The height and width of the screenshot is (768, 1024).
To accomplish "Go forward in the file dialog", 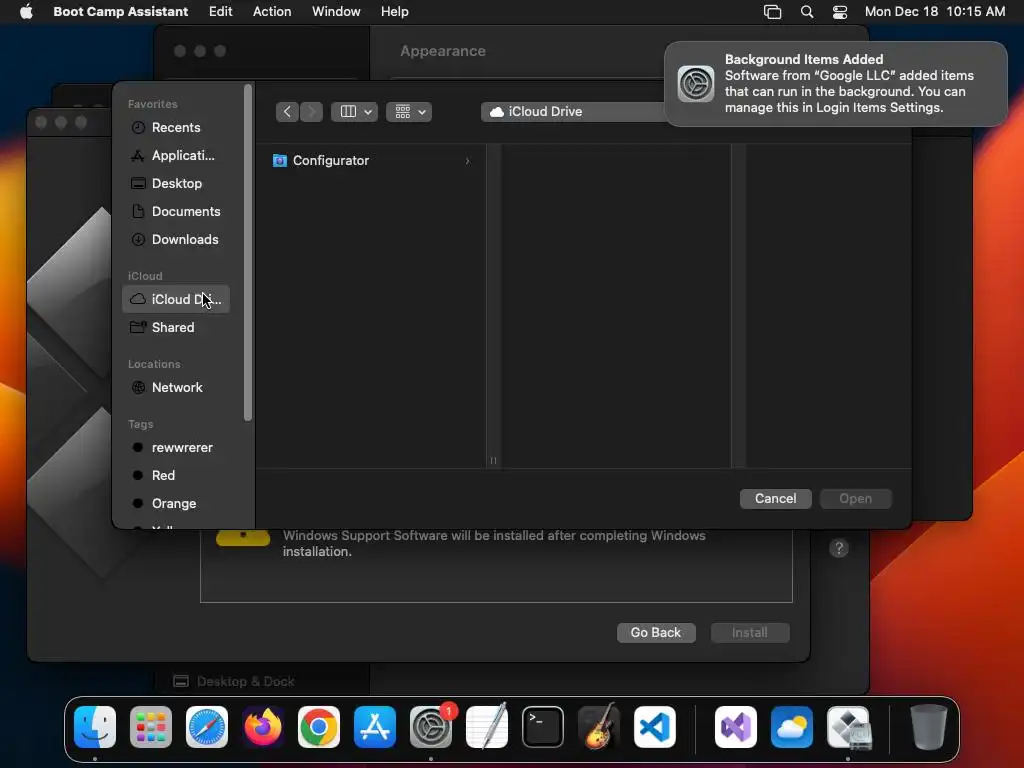I will point(312,112).
